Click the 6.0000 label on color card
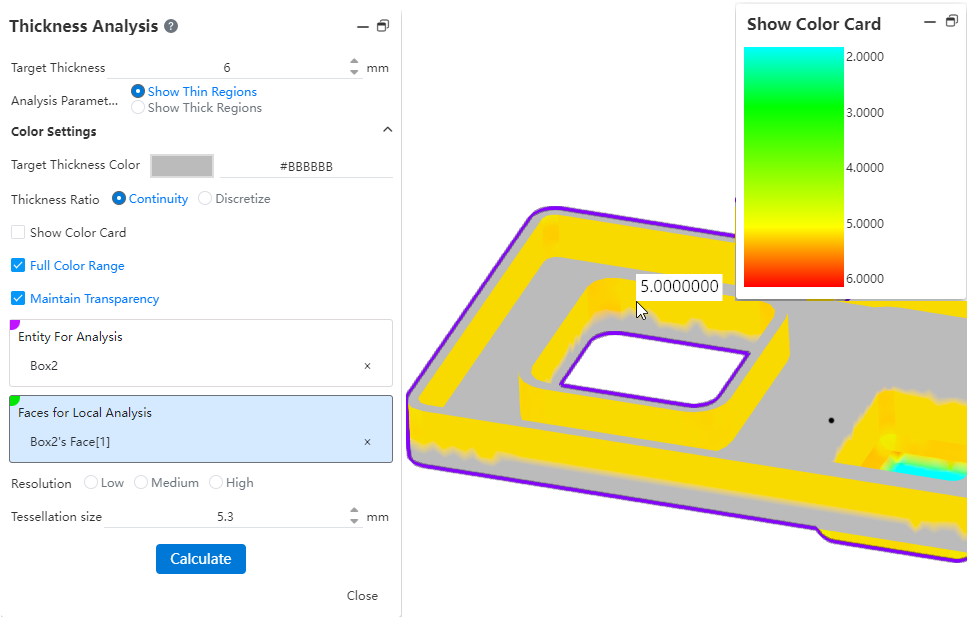This screenshot has width=967, height=638. pyautogui.click(x=865, y=279)
